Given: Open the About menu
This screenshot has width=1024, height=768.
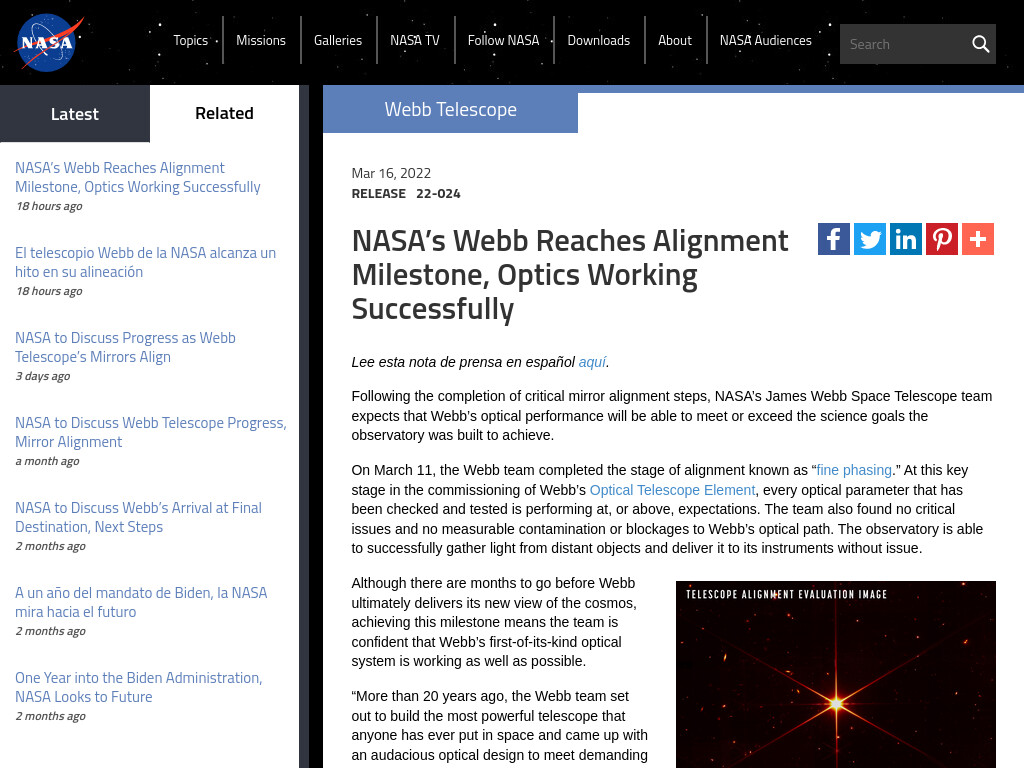Looking at the screenshot, I should click(x=675, y=40).
